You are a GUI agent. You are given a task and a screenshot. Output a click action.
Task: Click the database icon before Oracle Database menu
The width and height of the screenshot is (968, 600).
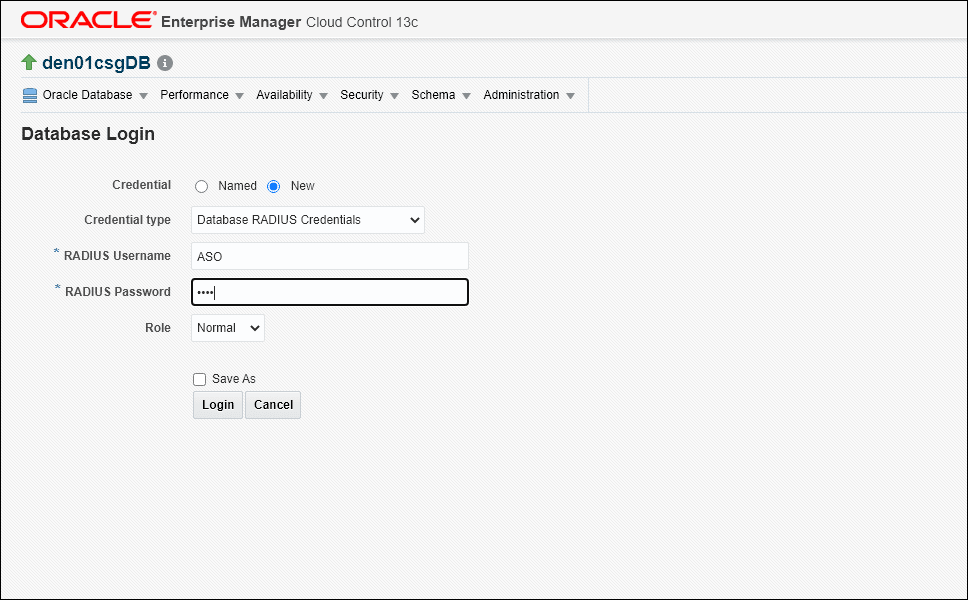(x=28, y=94)
